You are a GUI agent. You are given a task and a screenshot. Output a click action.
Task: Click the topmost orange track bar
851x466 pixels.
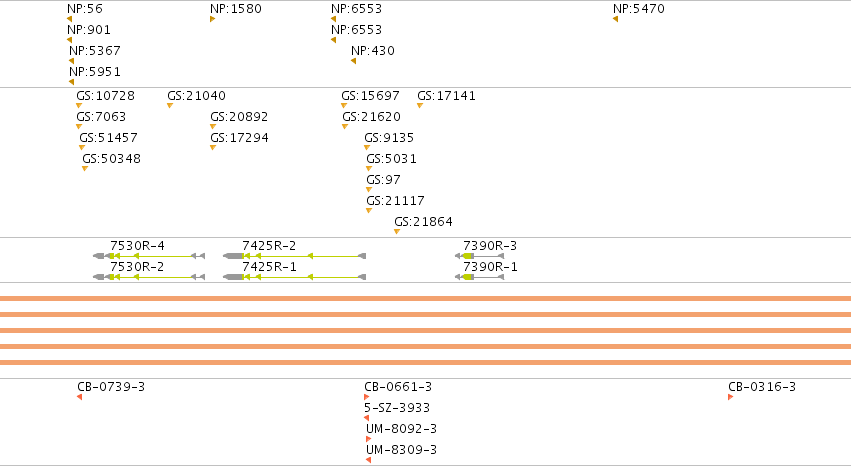426,298
